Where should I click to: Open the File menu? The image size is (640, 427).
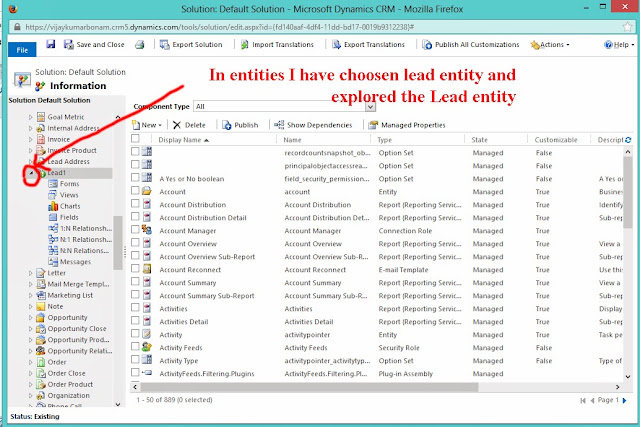click(22, 49)
